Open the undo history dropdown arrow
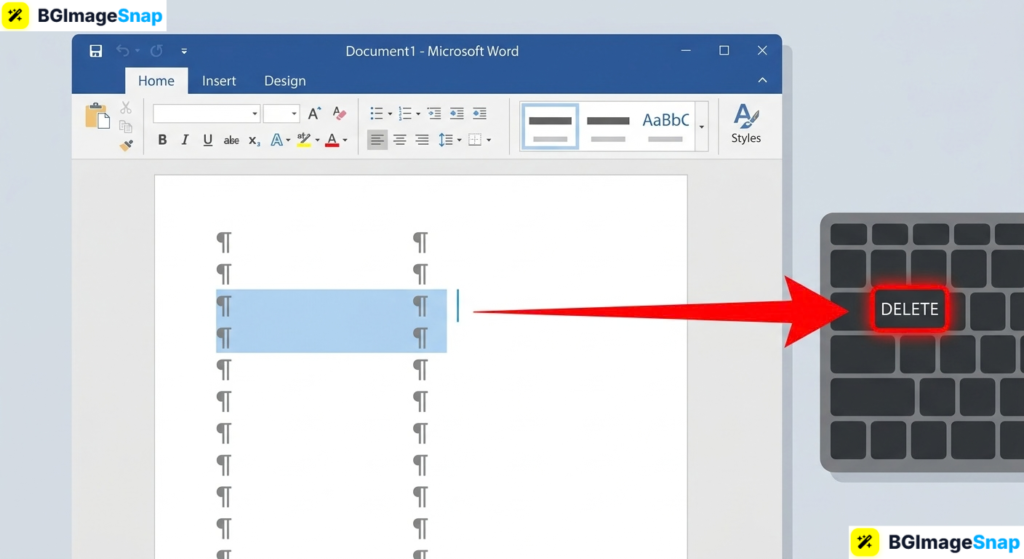This screenshot has height=559, width=1024. tap(137, 51)
